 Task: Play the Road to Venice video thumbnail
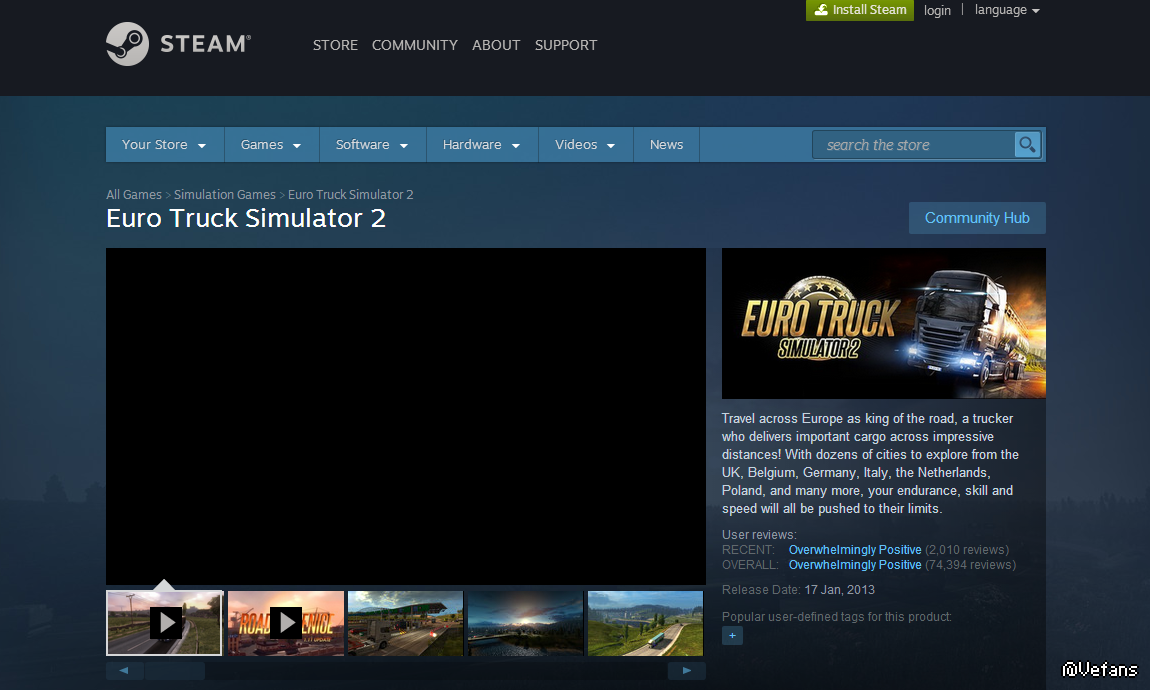click(x=285, y=623)
